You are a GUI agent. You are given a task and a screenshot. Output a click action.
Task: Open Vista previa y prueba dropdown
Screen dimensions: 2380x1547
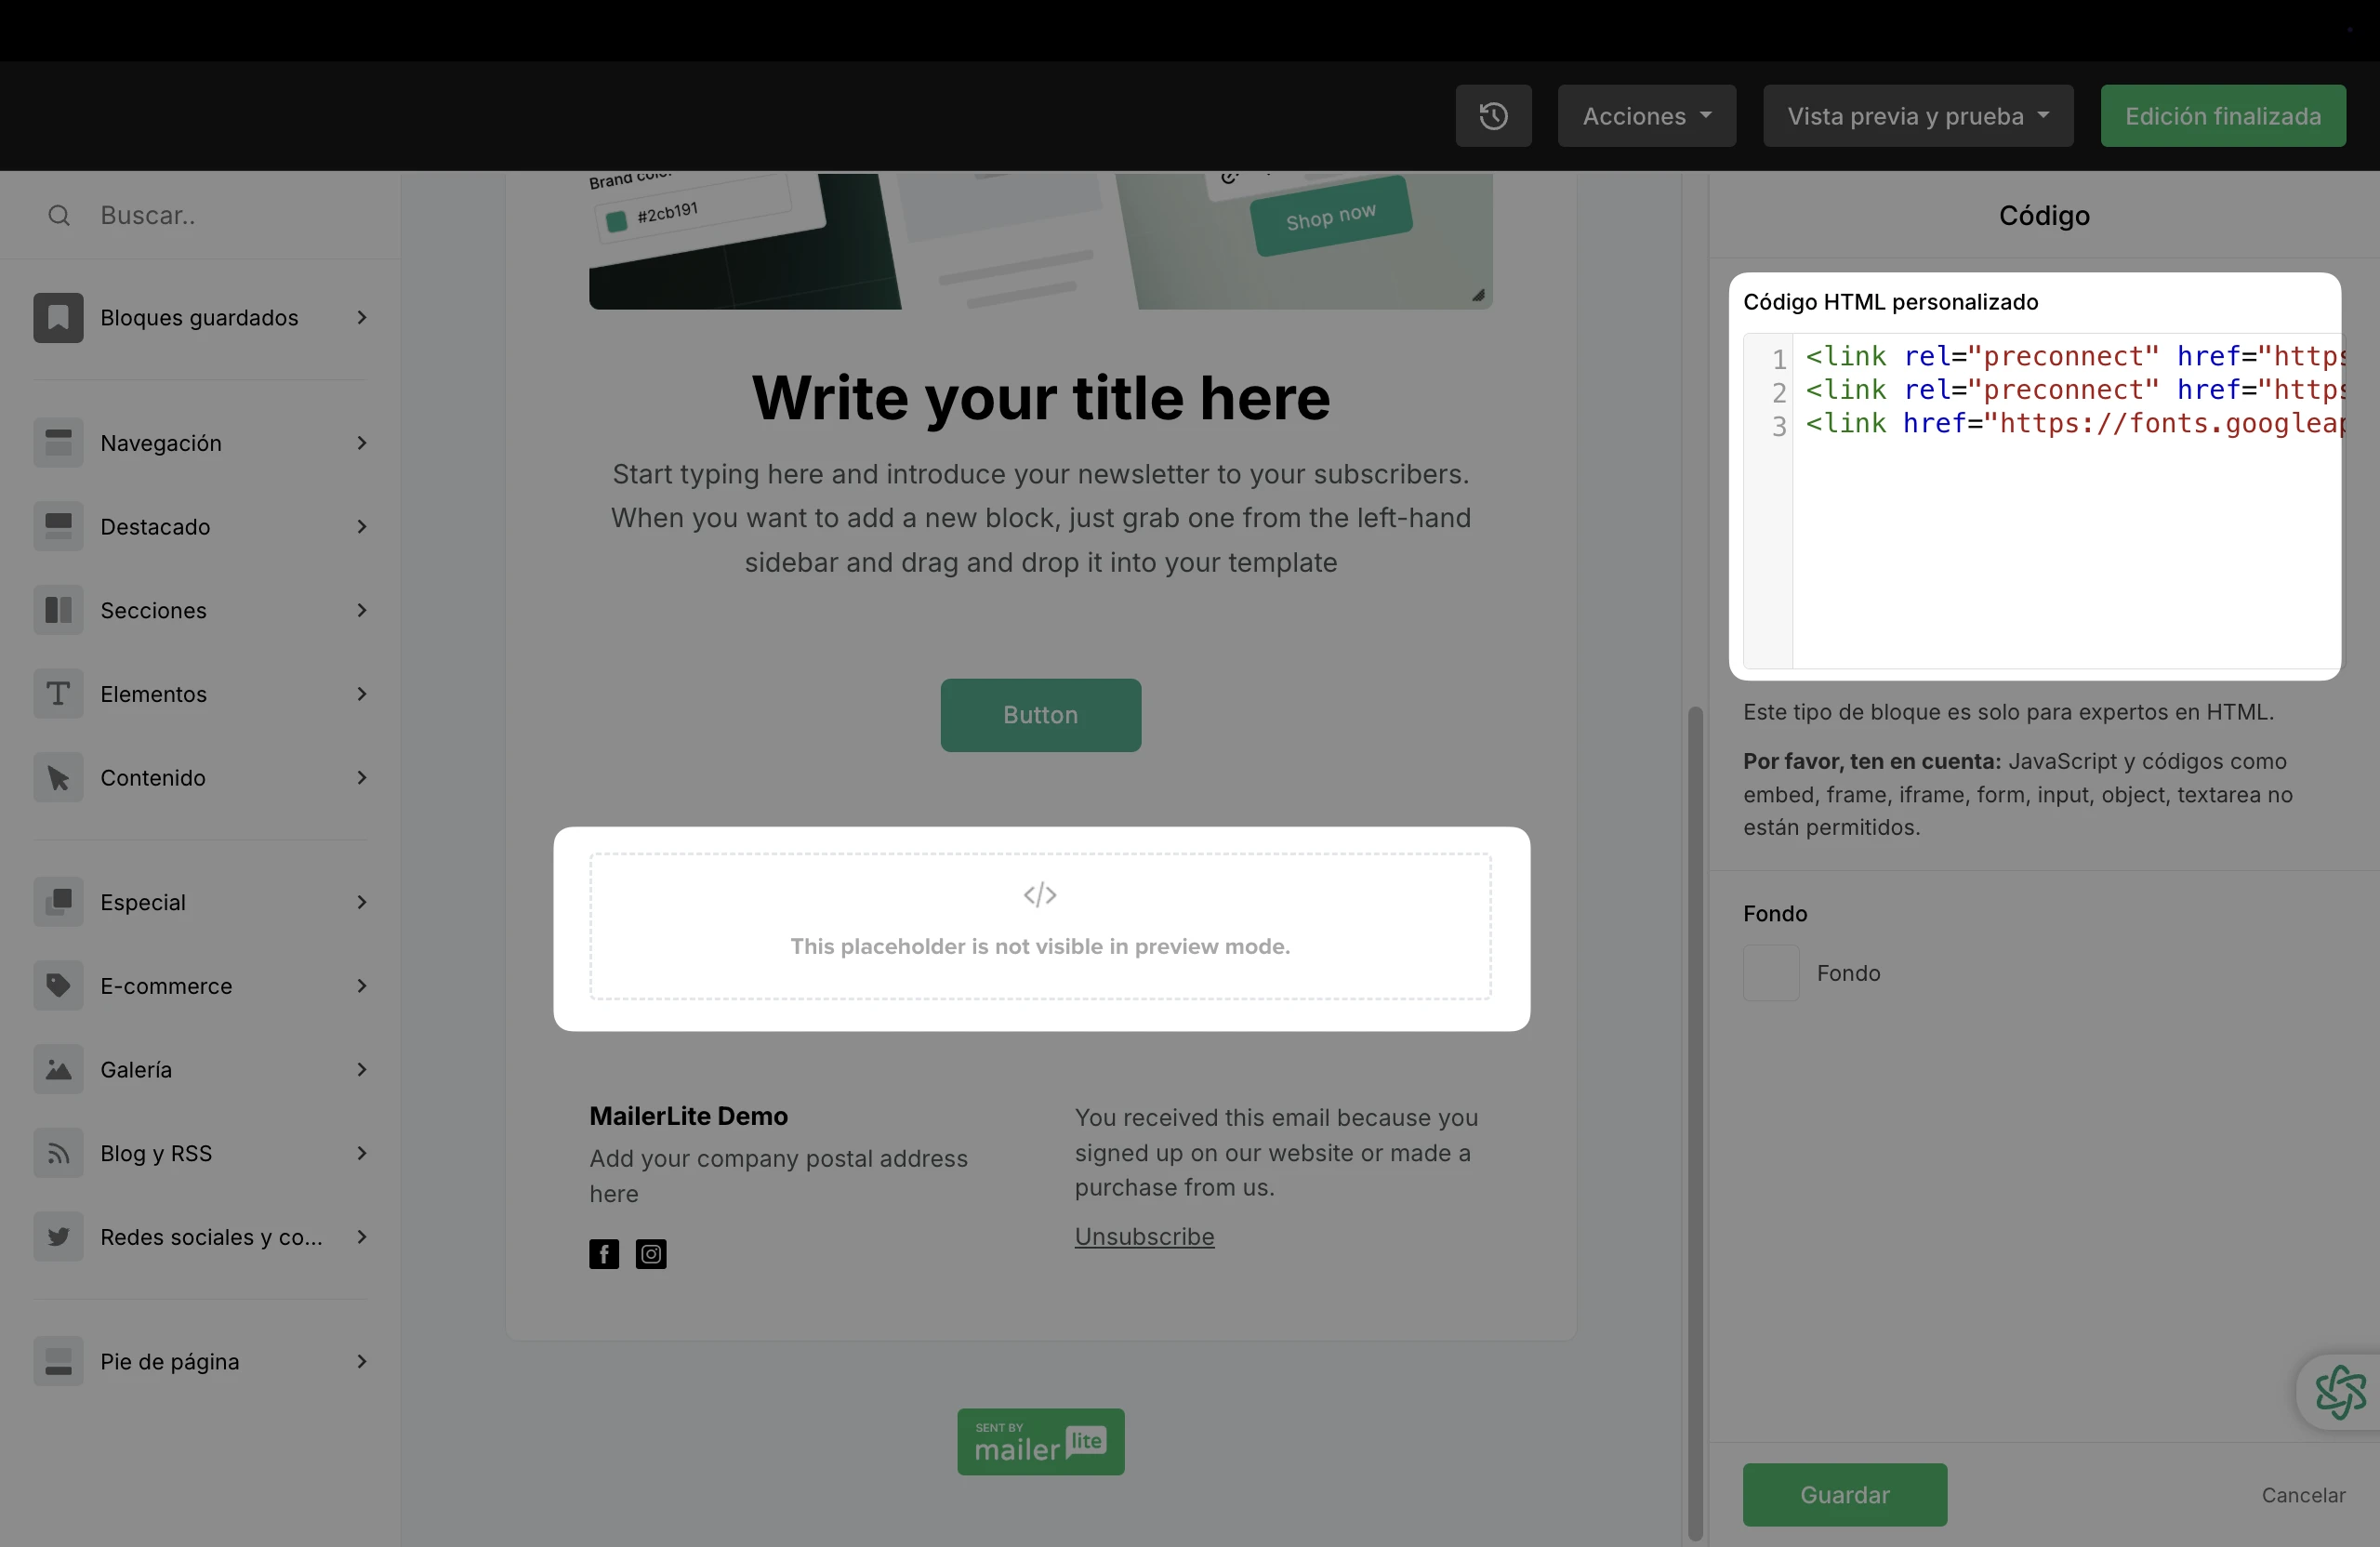(1917, 116)
